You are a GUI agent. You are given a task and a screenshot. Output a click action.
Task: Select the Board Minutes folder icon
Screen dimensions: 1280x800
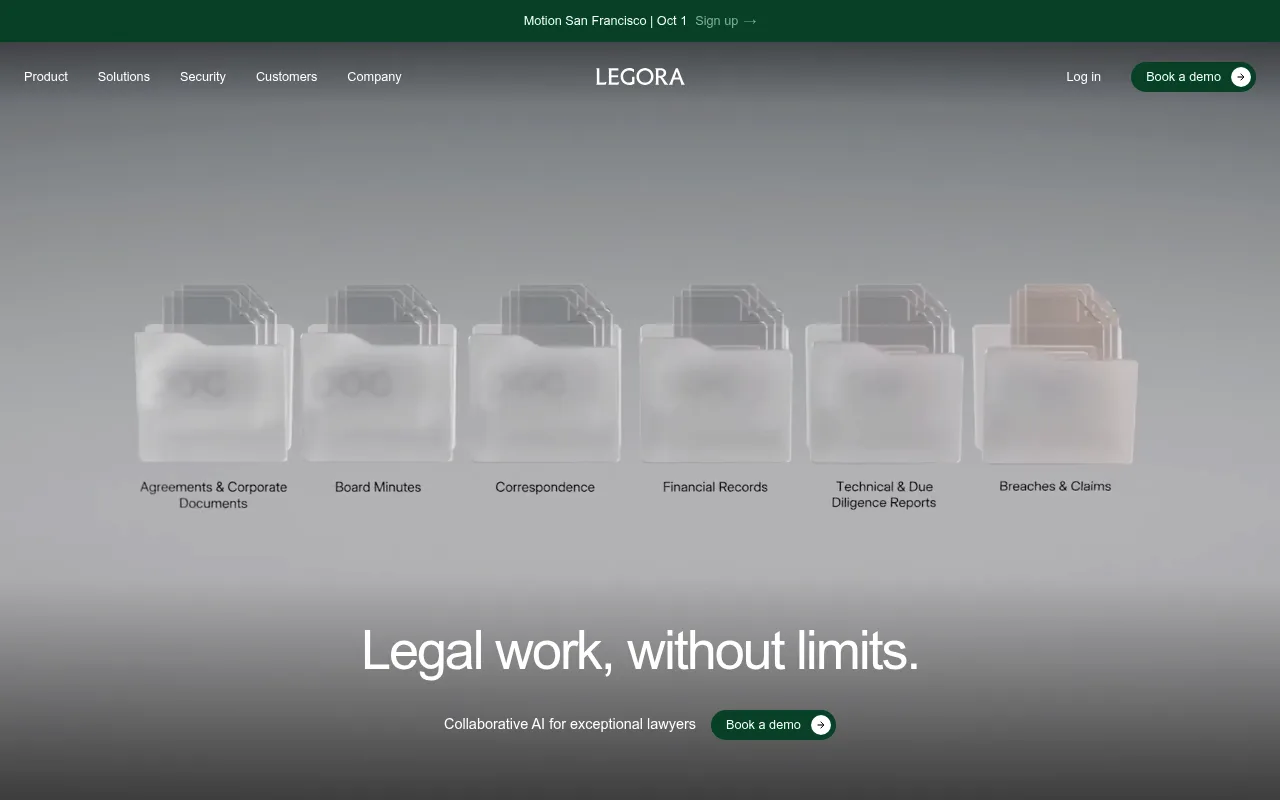[378, 373]
